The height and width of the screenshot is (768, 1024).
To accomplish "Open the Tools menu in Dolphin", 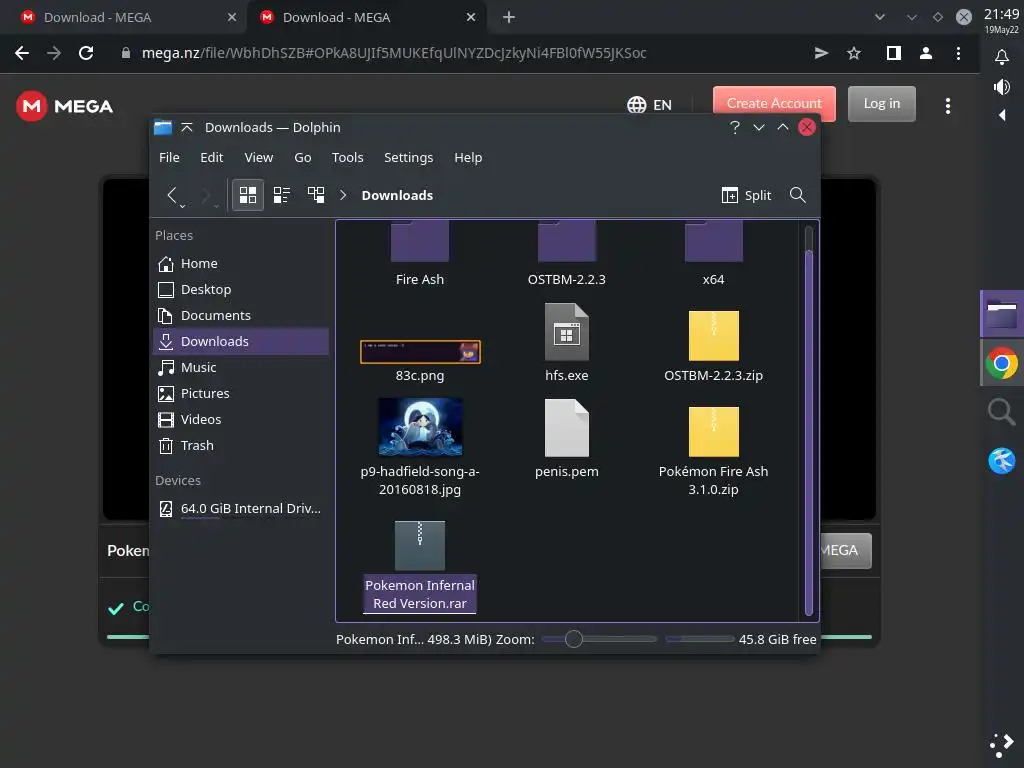I will [x=347, y=157].
